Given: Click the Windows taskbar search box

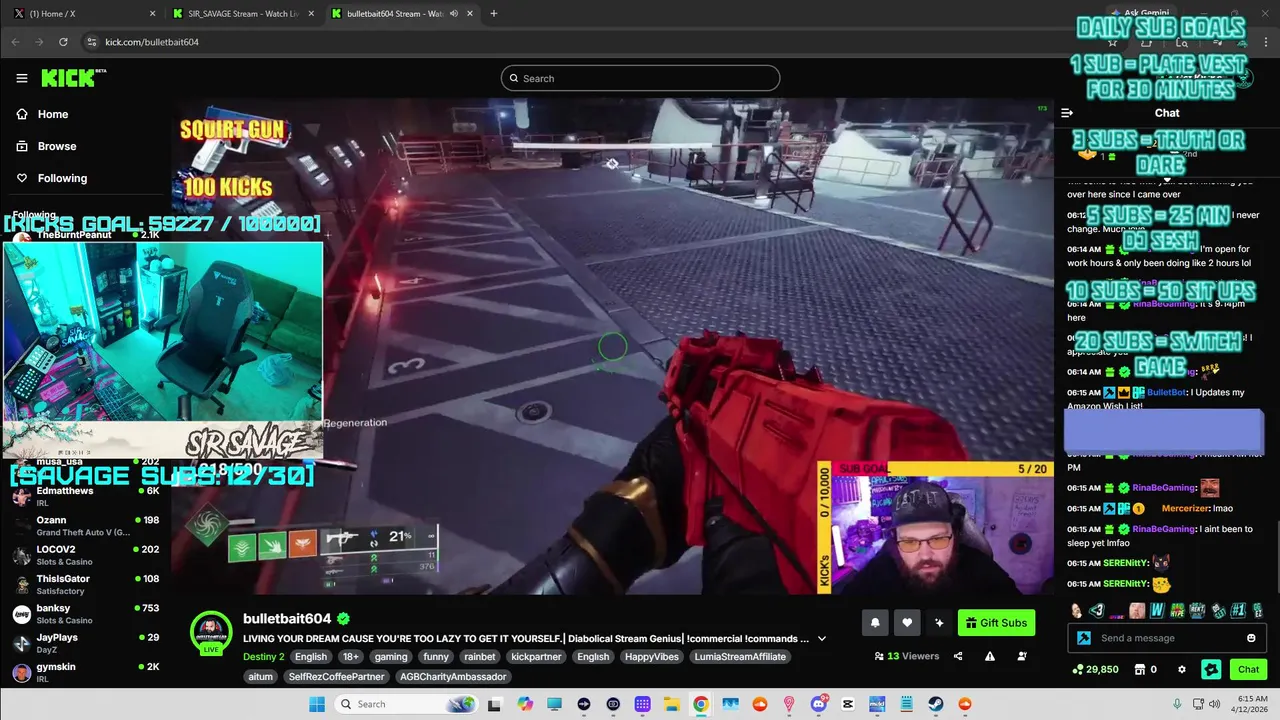Looking at the screenshot, I should tap(405, 704).
